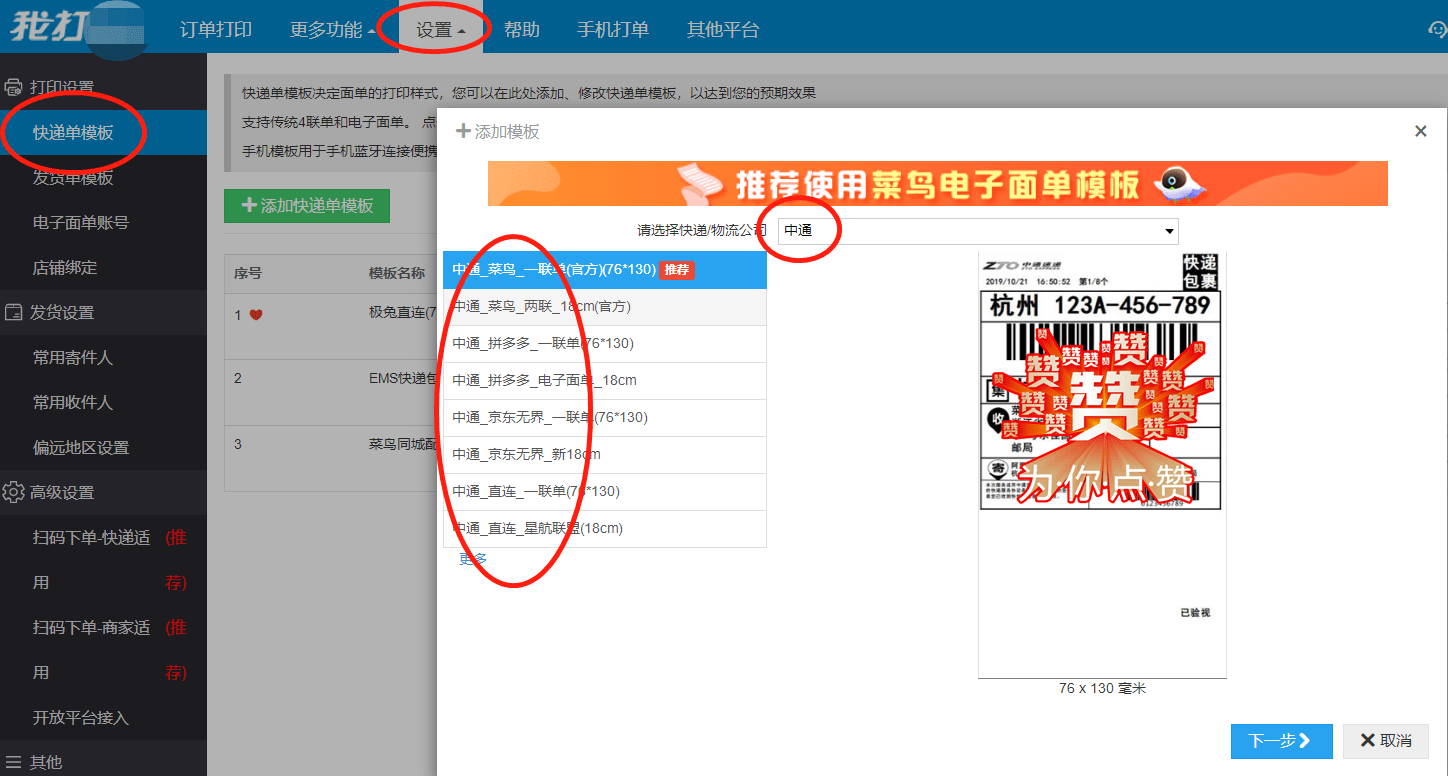Click the waybill preview thumbnail
The image size is (1448, 776).
[x=1102, y=464]
